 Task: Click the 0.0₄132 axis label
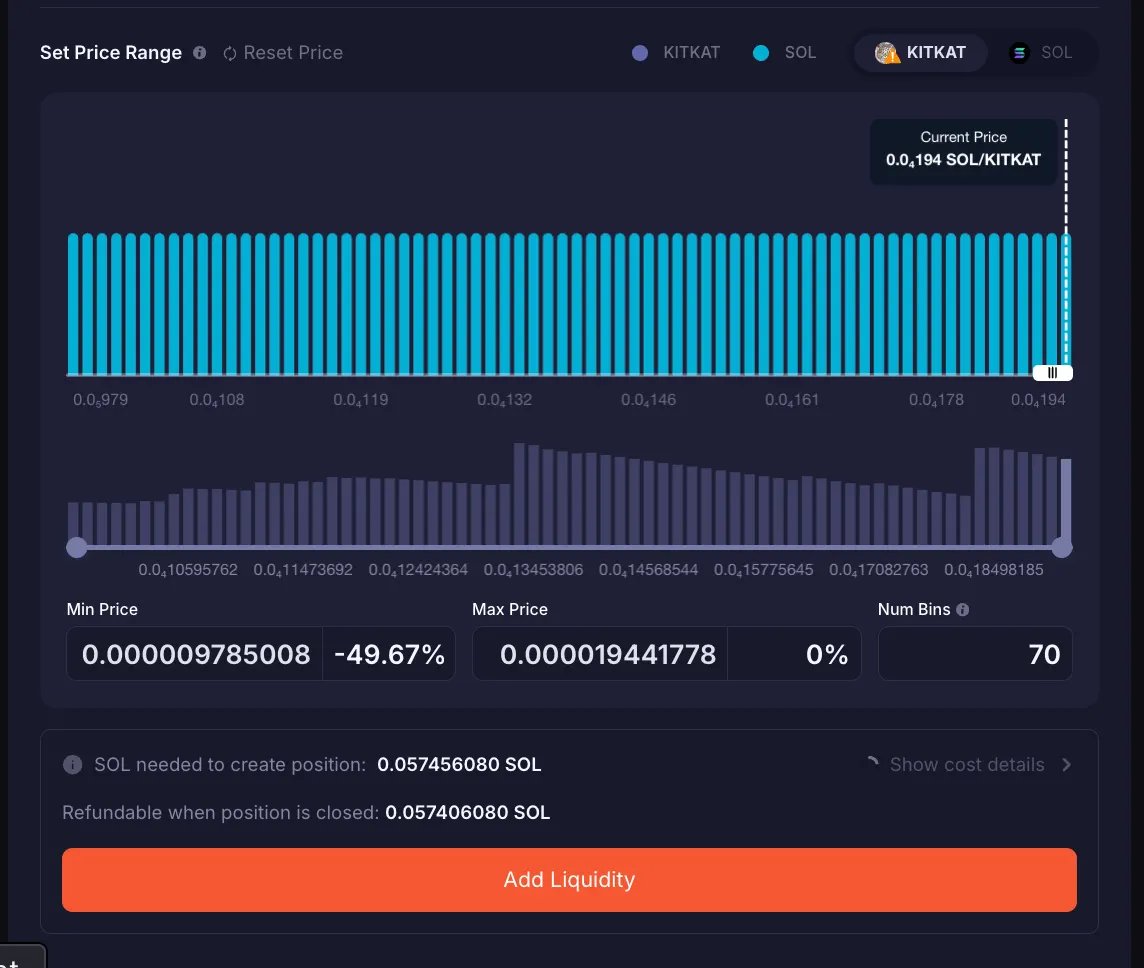coord(504,400)
